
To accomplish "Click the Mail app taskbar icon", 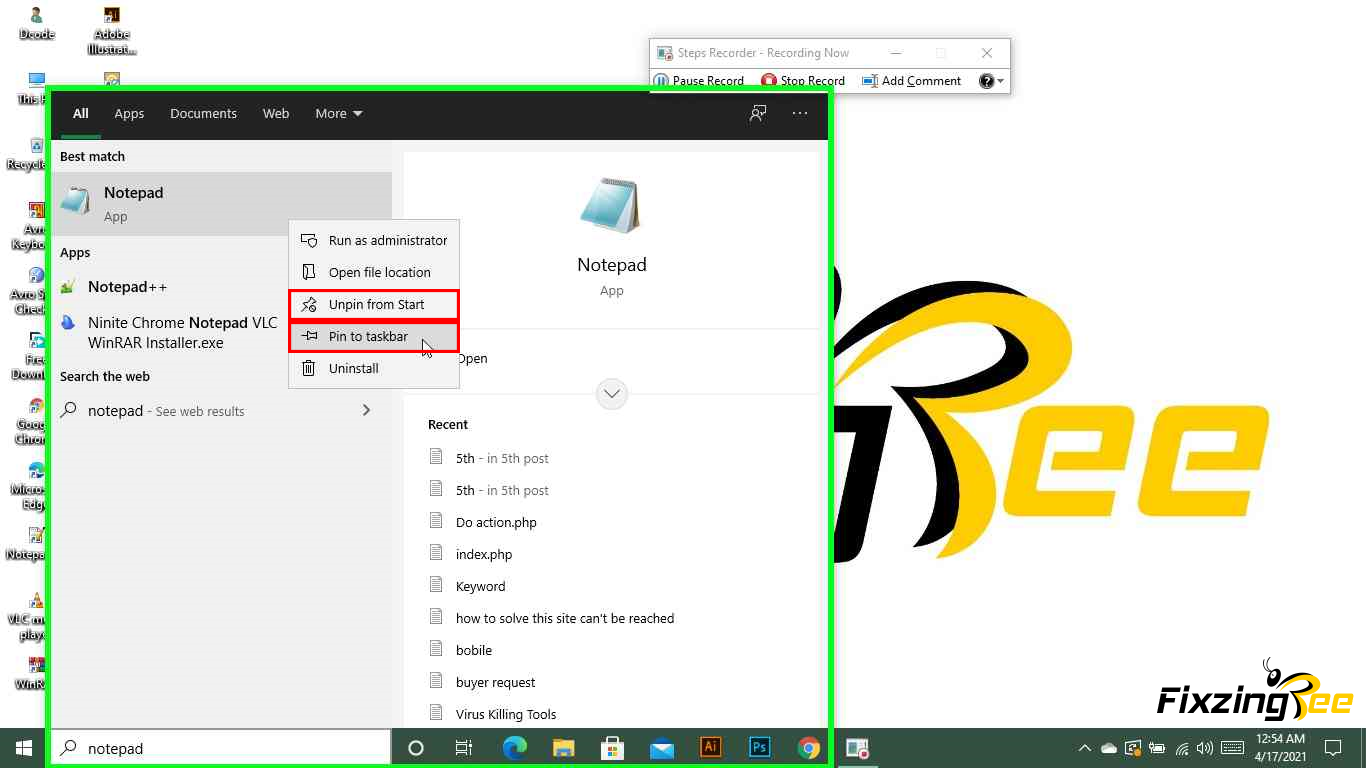I will click(x=662, y=748).
